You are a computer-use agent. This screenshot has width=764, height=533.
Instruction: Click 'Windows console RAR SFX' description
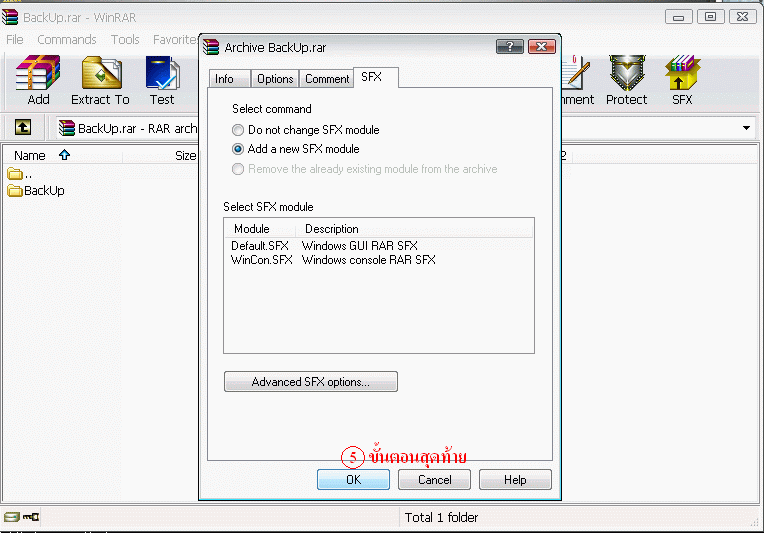pyautogui.click(x=368, y=260)
